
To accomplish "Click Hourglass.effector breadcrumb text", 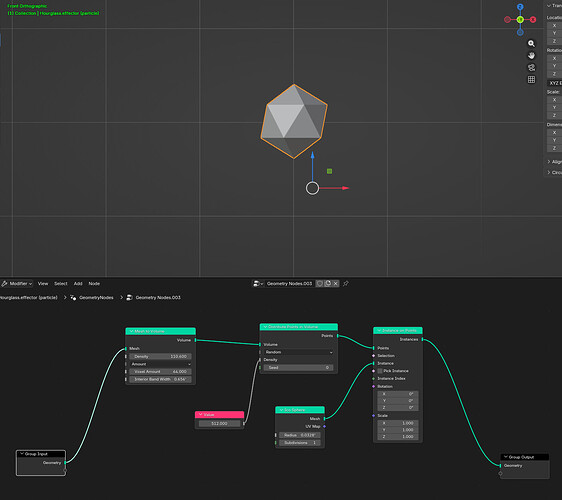I will (x=29, y=297).
